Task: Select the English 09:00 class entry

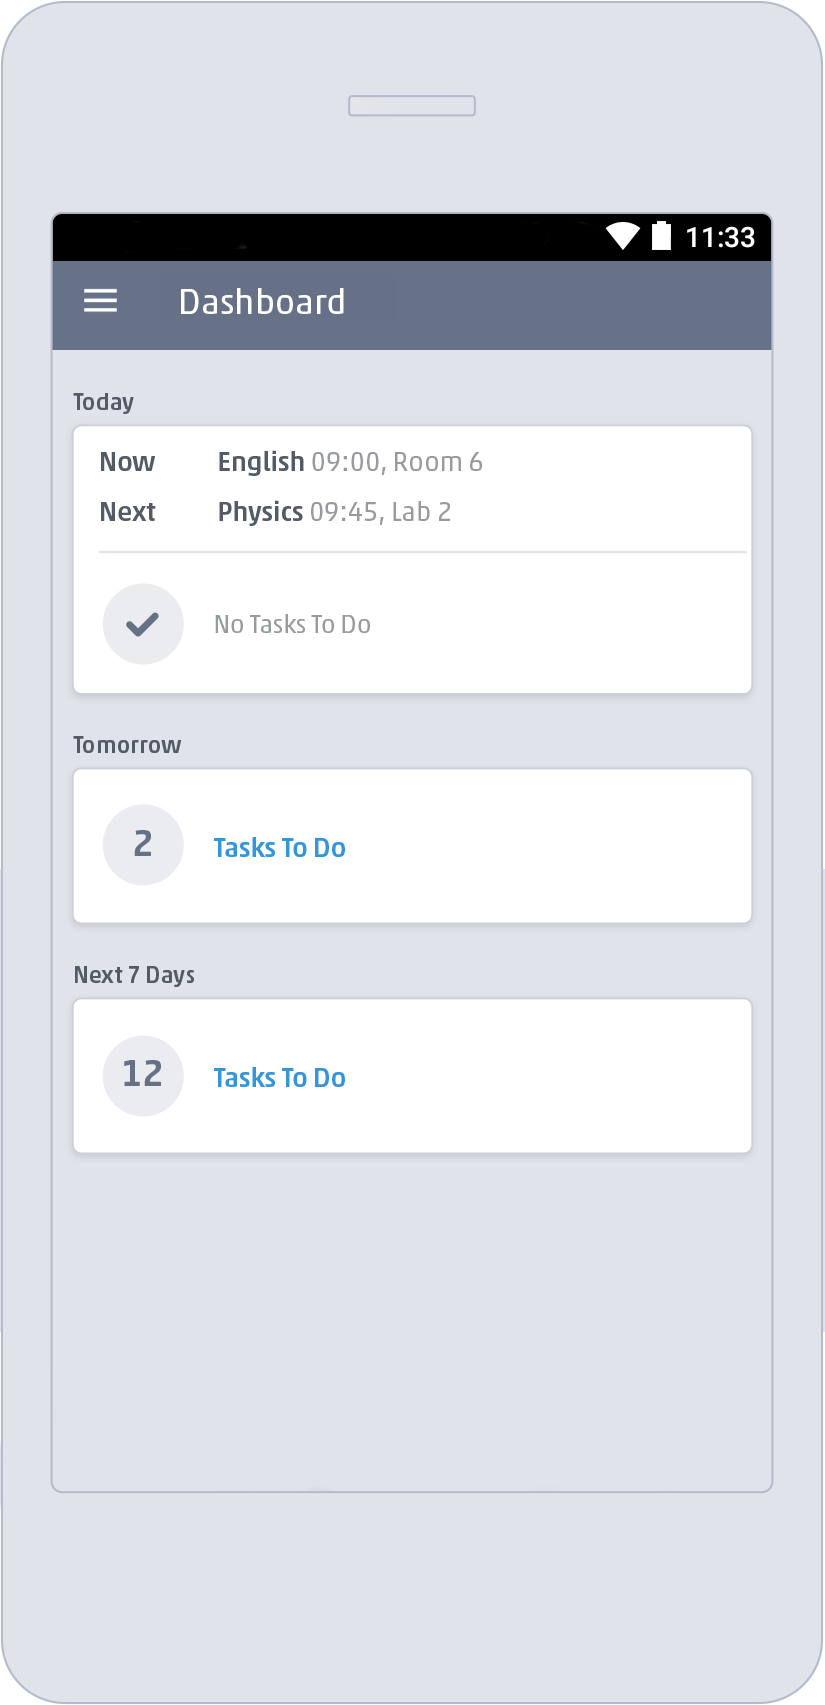Action: click(x=350, y=461)
